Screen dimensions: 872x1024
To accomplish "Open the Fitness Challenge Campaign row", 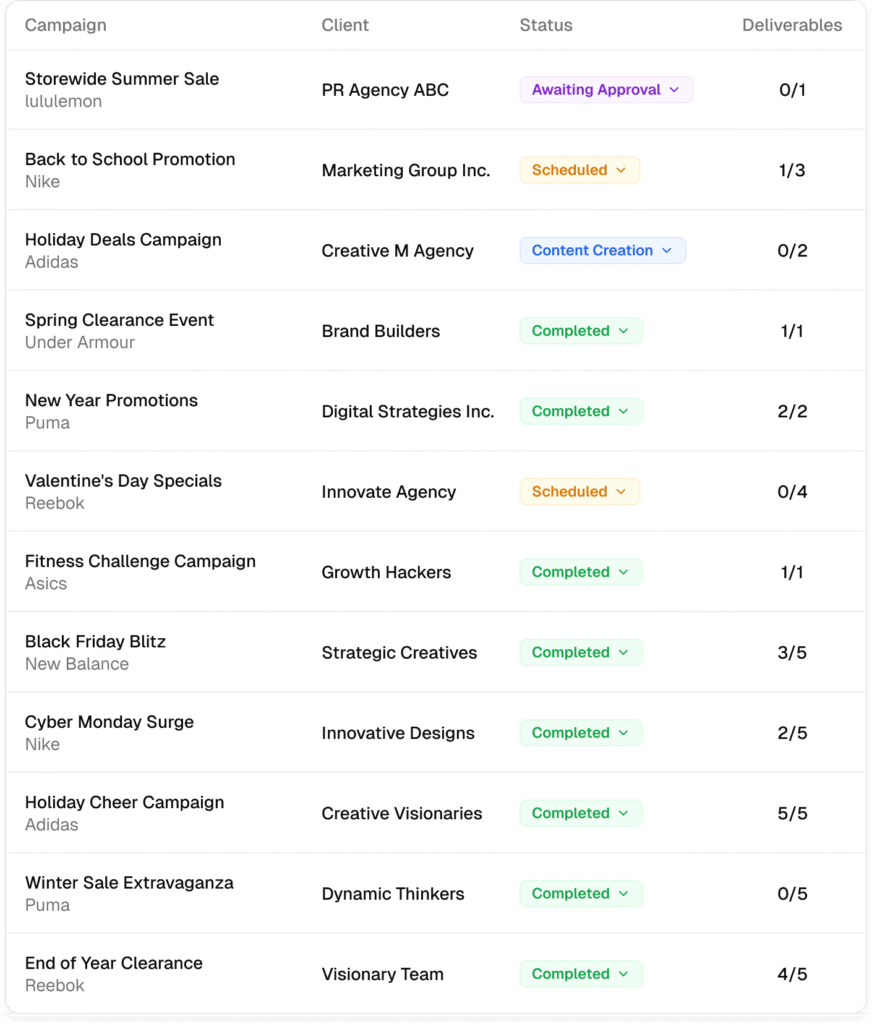I will click(x=140, y=562).
